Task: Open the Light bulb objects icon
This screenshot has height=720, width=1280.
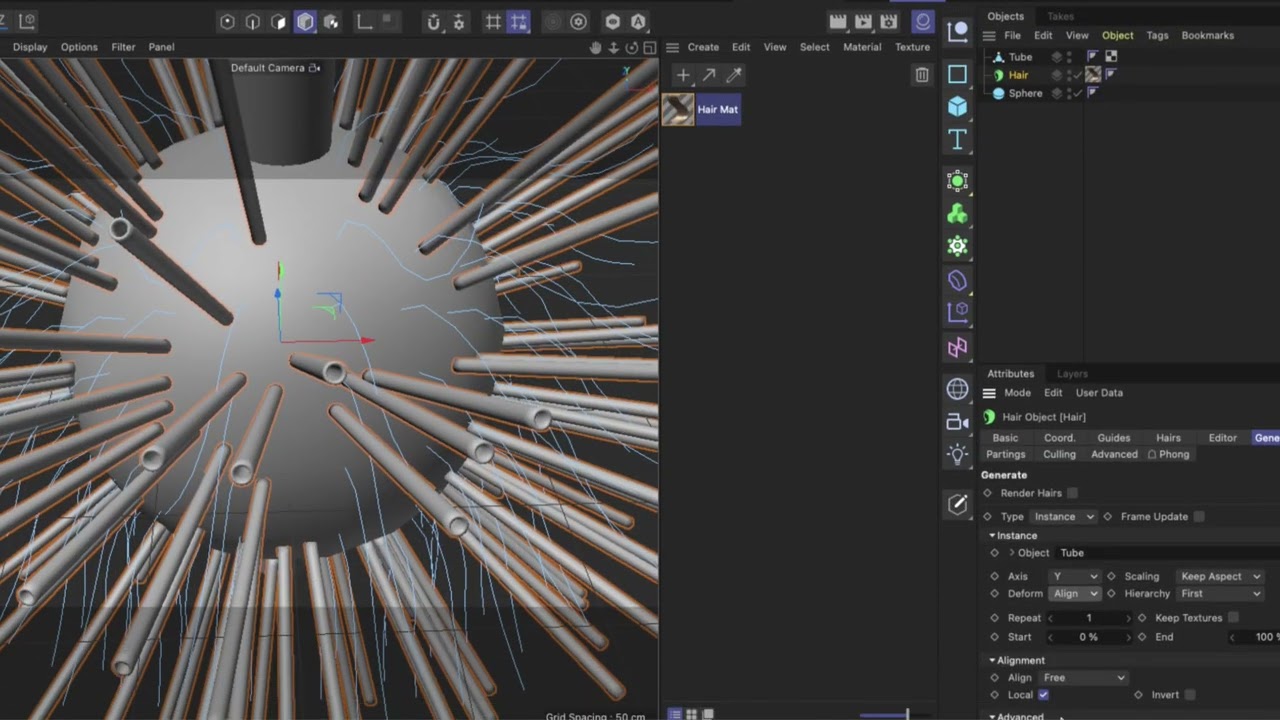Action: coord(957,455)
